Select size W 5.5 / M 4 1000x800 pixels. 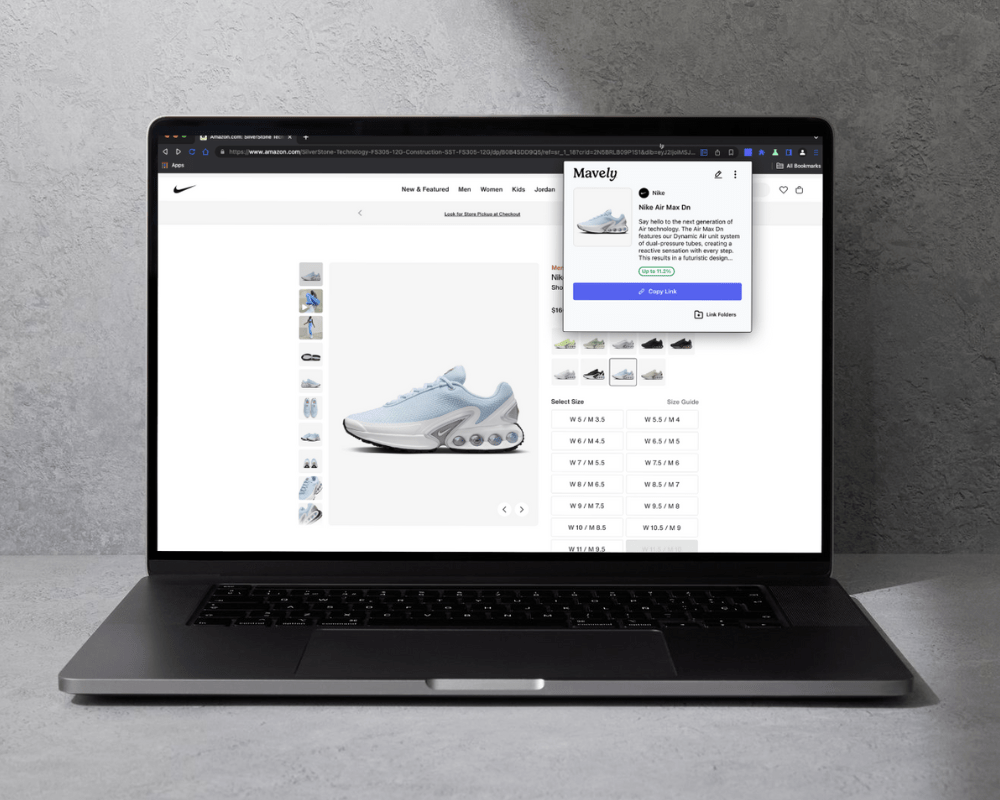coord(662,419)
